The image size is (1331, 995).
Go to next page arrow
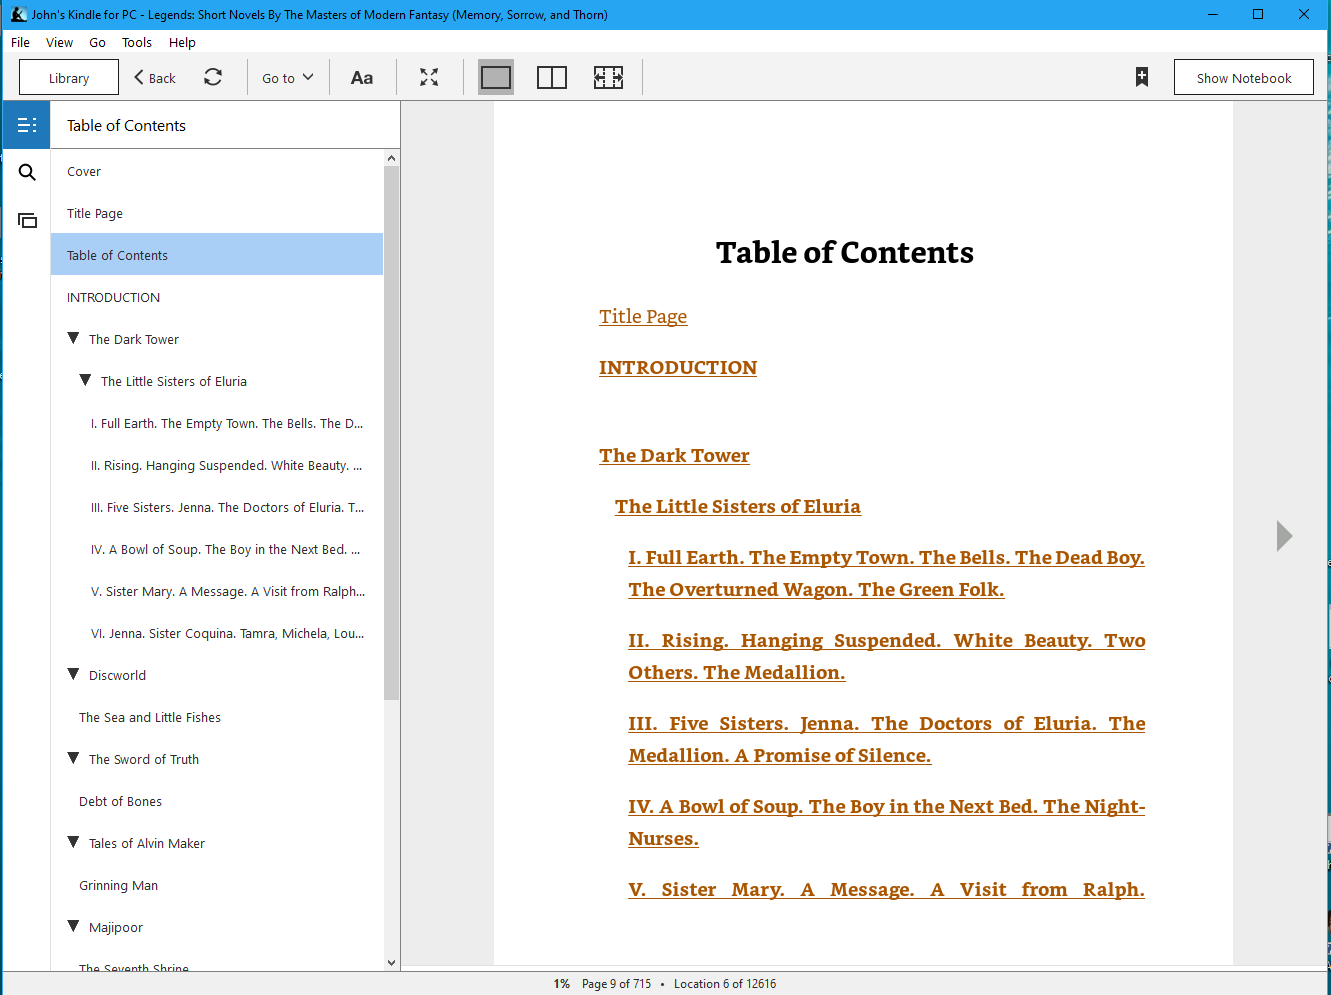(x=1284, y=536)
